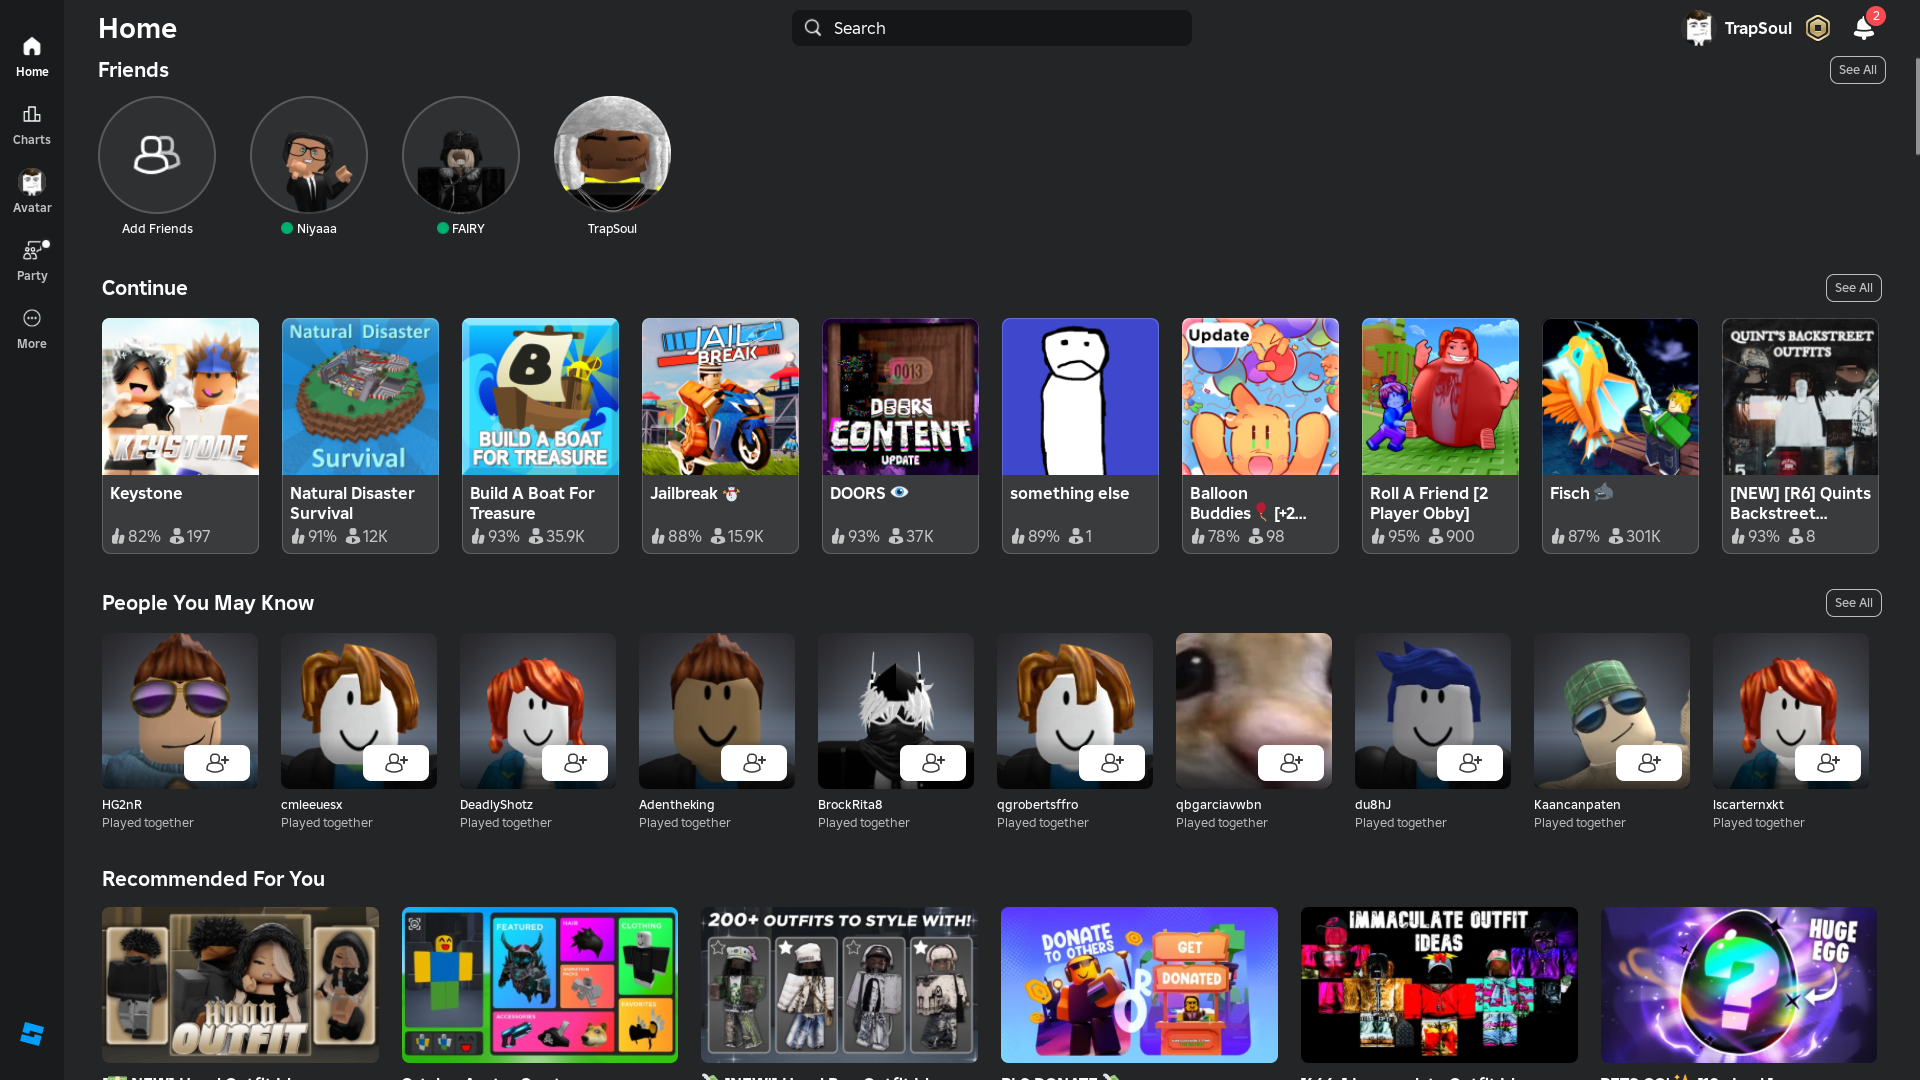
Task: Send friend request to cmleeuesx
Action: click(396, 763)
